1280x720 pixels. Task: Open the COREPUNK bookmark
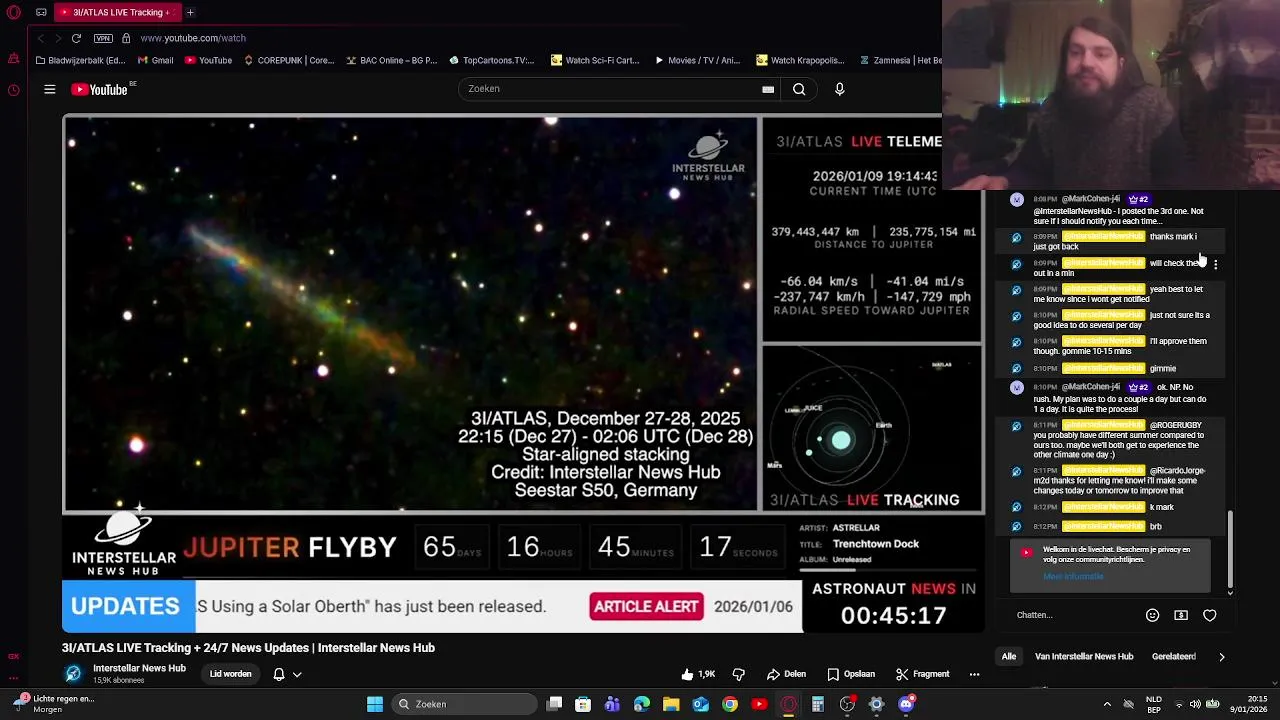pos(288,60)
